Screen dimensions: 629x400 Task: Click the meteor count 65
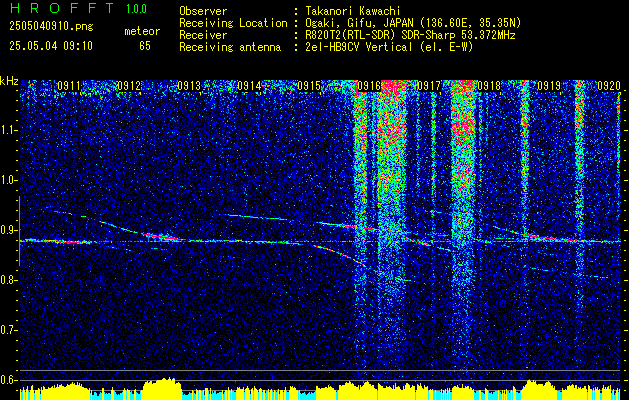[145, 46]
